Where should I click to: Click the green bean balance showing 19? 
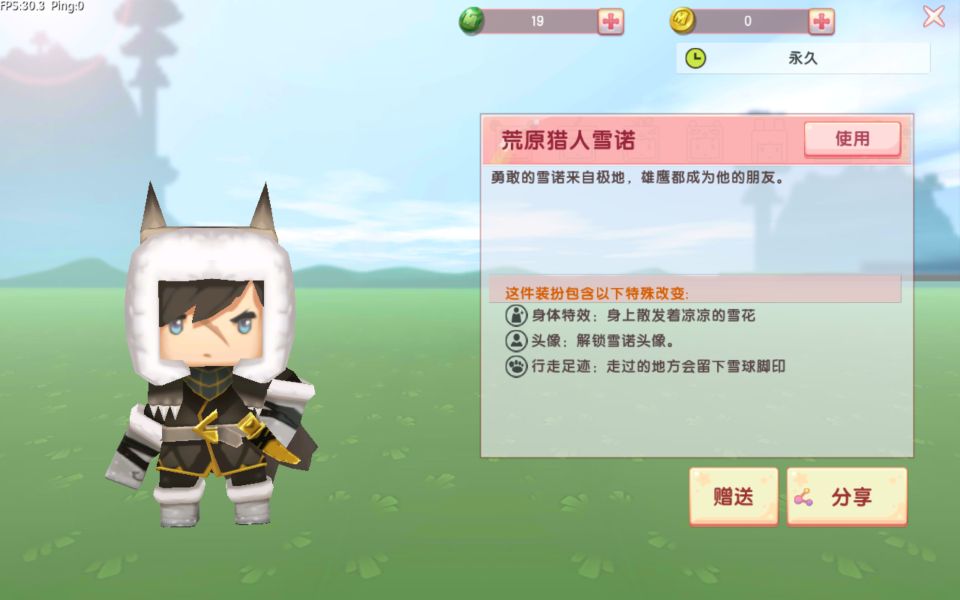pyautogui.click(x=537, y=21)
